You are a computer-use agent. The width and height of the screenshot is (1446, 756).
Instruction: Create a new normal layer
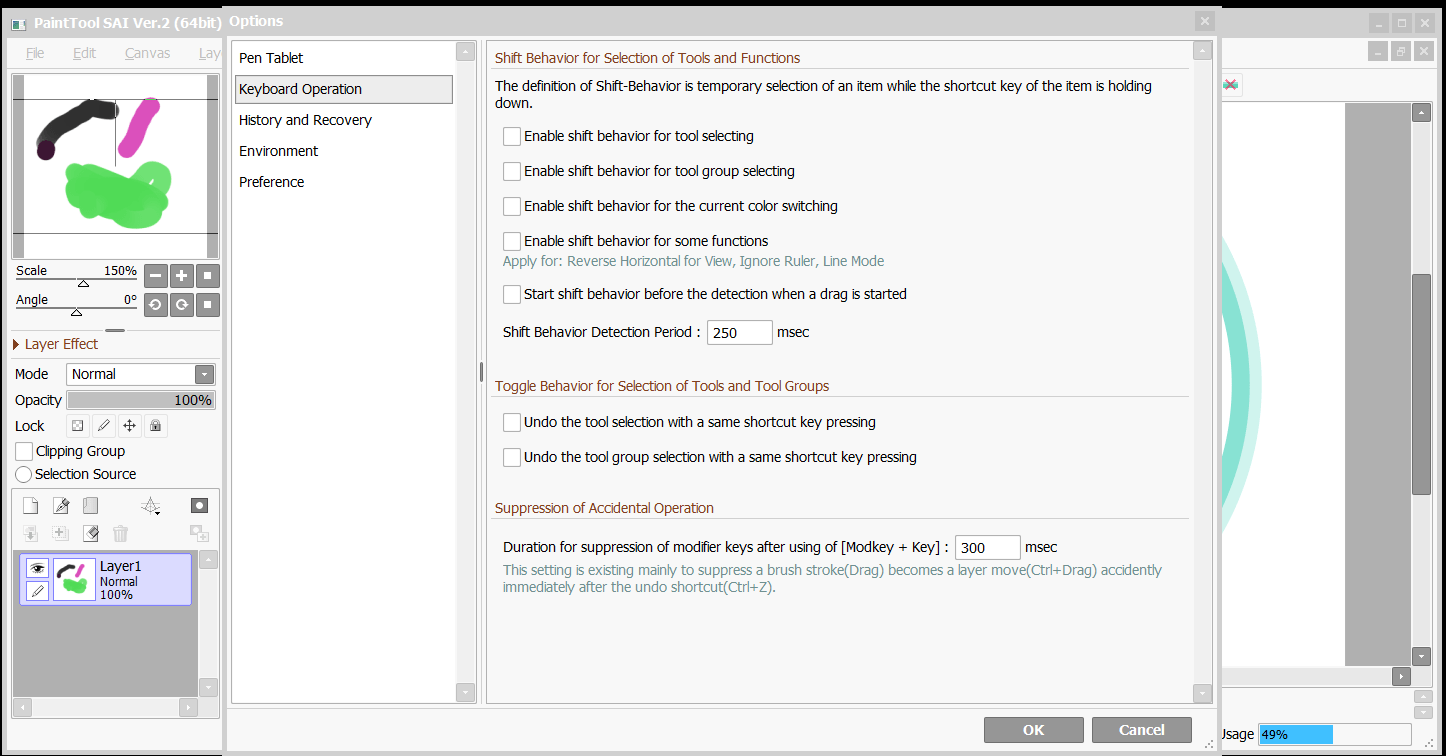[30, 506]
